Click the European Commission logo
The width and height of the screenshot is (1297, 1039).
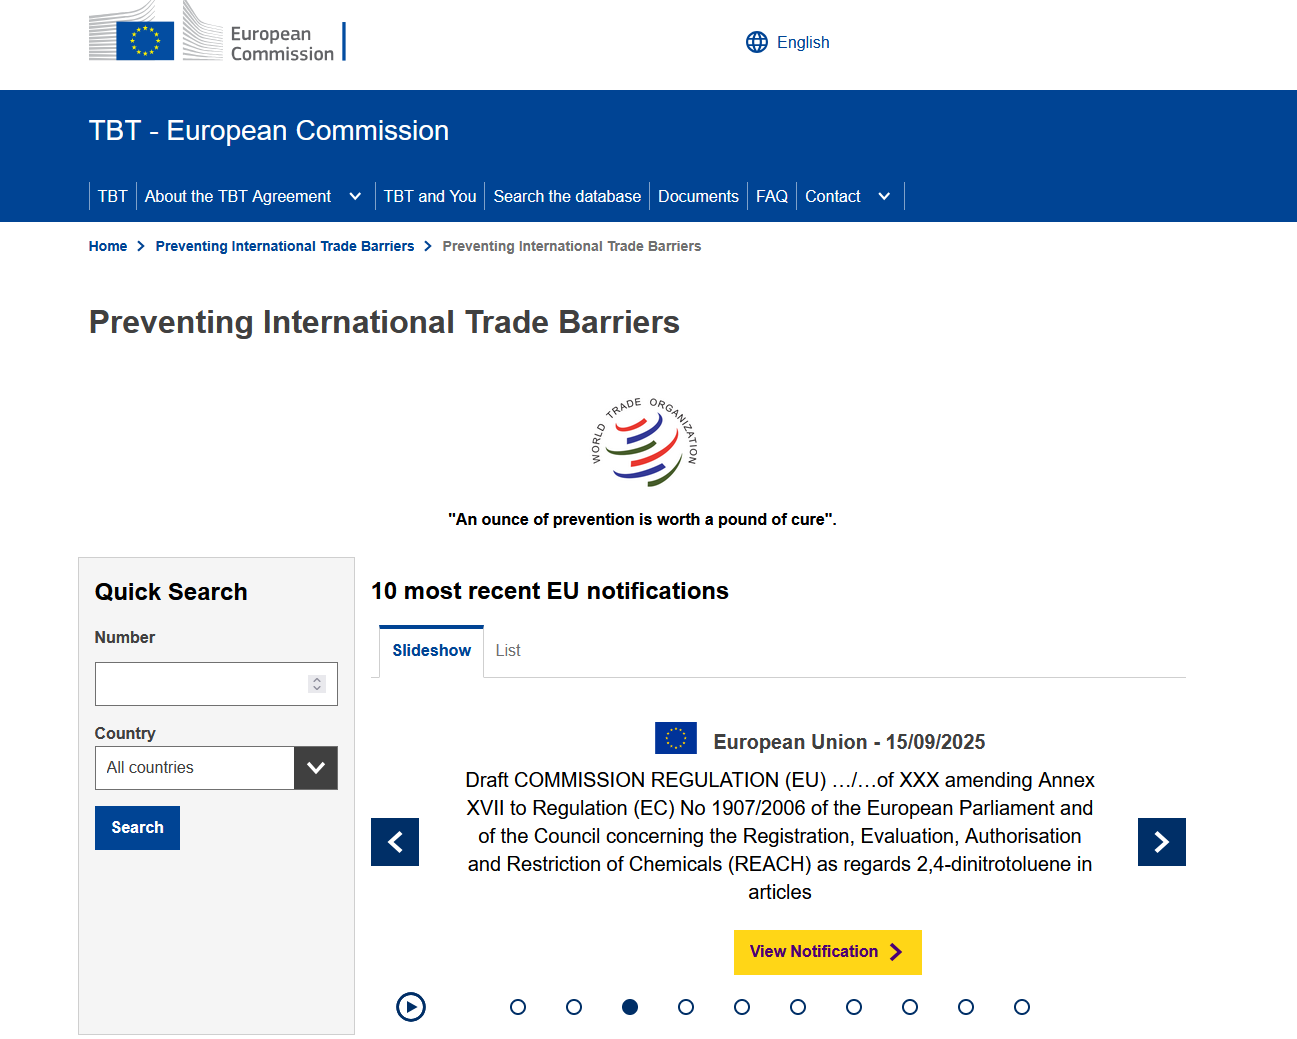pos(217,33)
